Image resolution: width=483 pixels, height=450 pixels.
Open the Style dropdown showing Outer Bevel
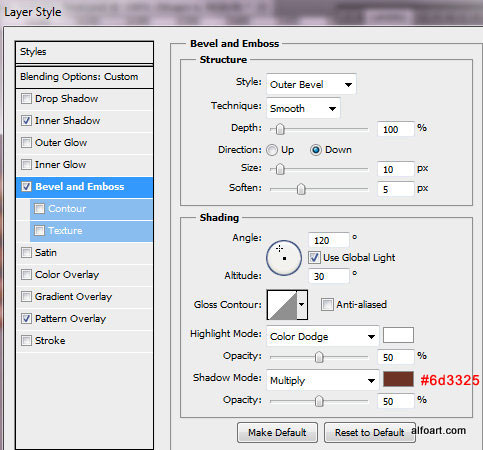coord(311,84)
